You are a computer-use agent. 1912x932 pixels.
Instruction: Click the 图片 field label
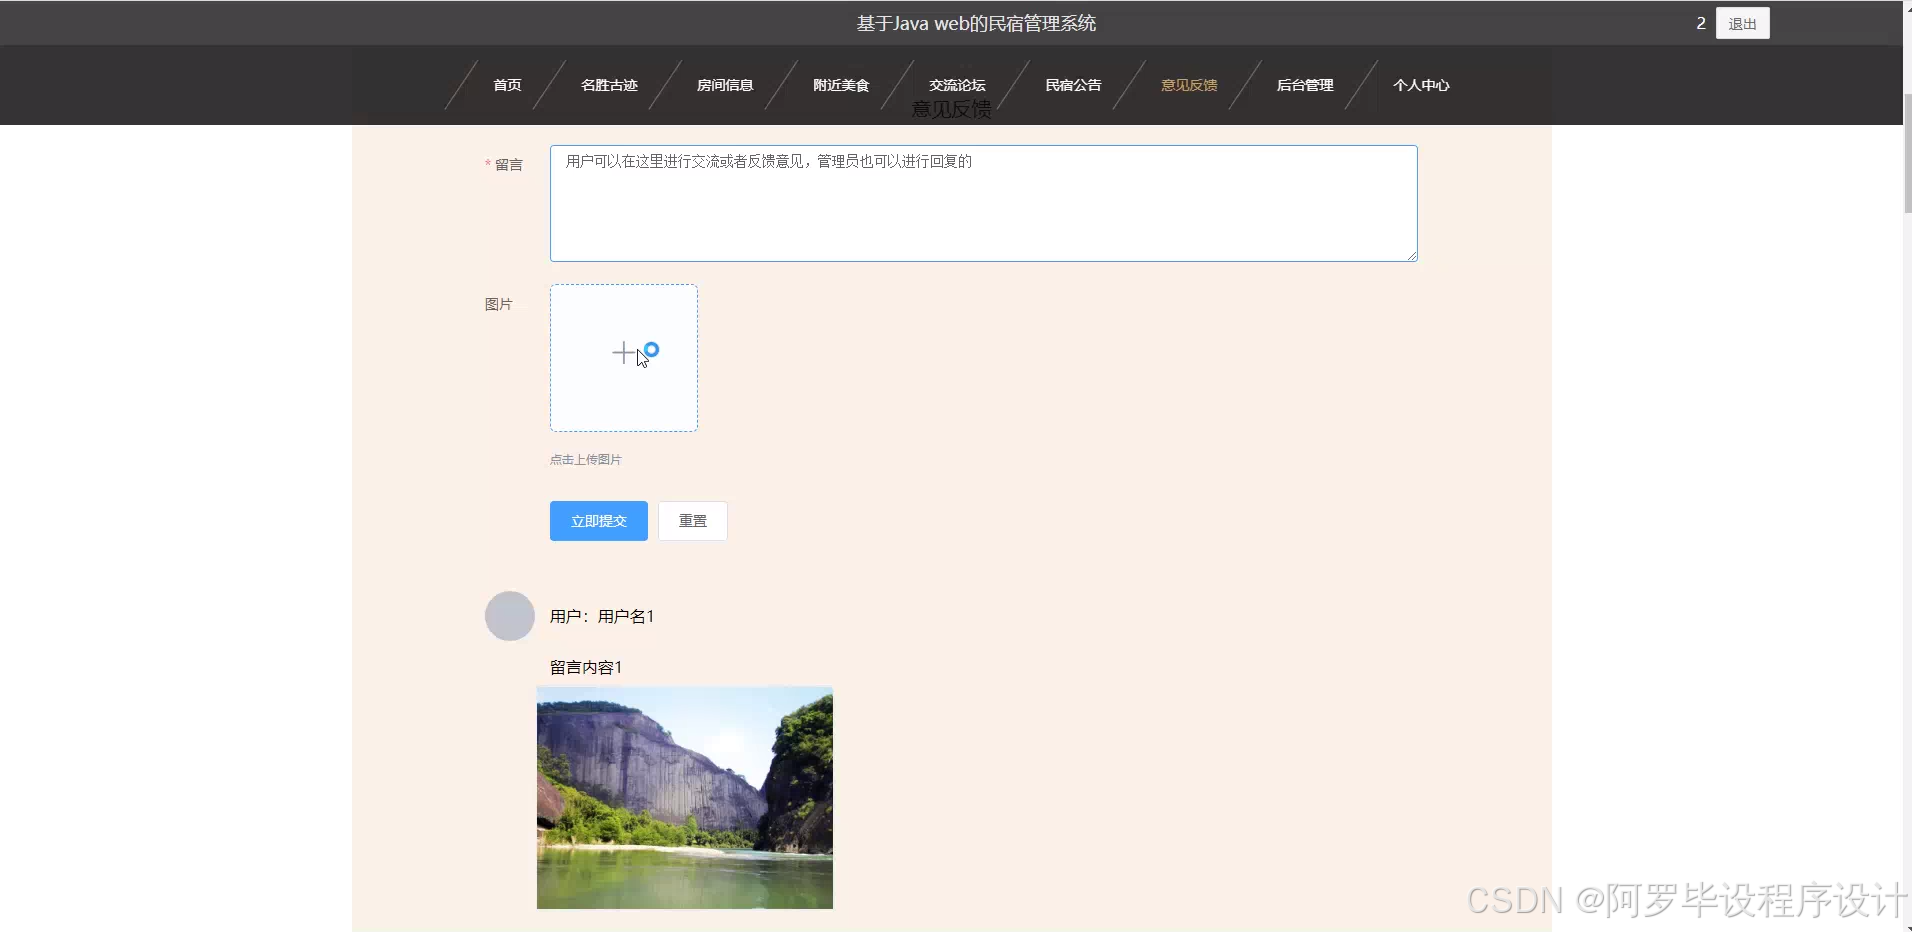tap(499, 304)
